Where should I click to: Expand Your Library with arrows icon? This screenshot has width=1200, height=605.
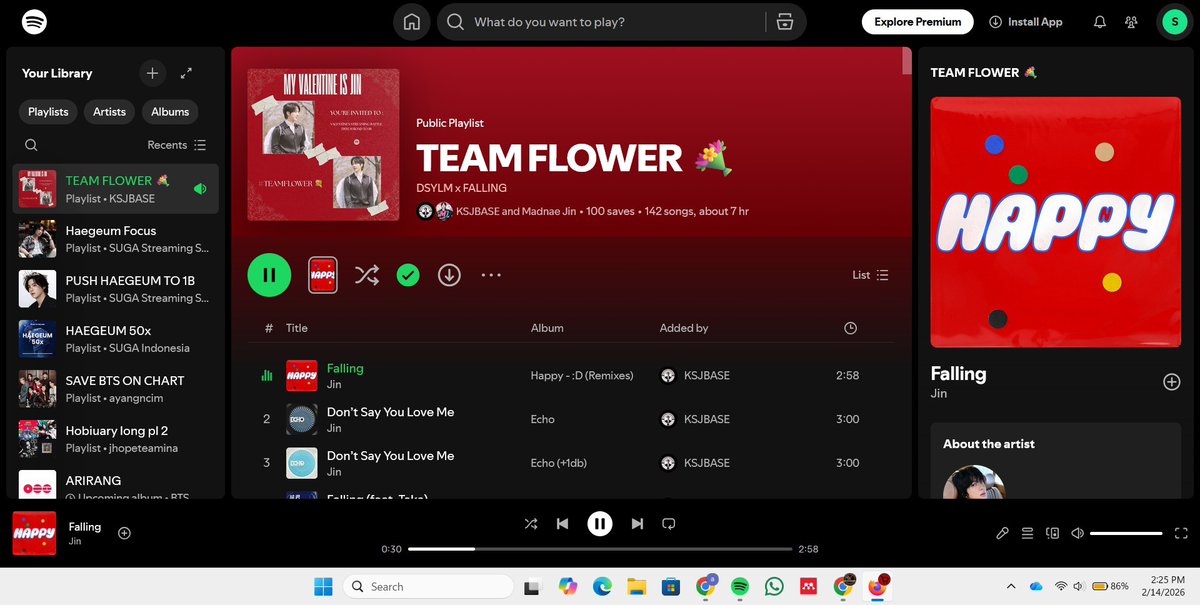click(186, 73)
